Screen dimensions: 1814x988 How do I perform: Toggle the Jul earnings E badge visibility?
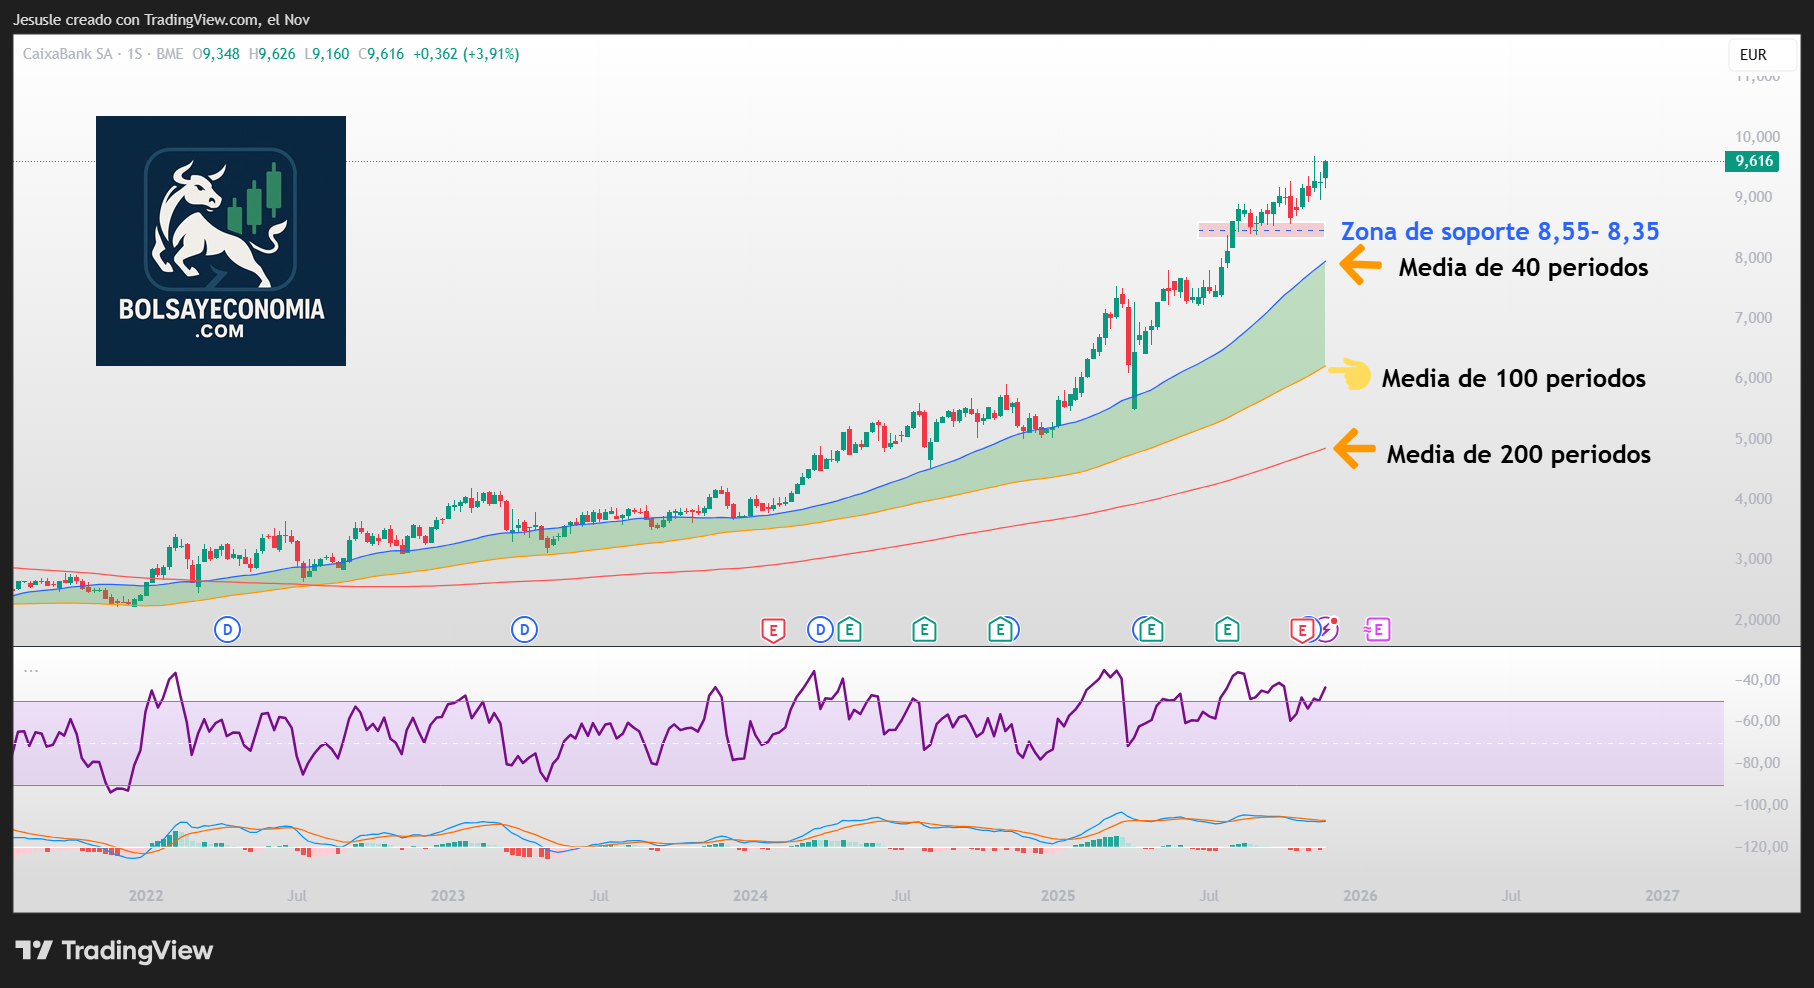(1225, 630)
